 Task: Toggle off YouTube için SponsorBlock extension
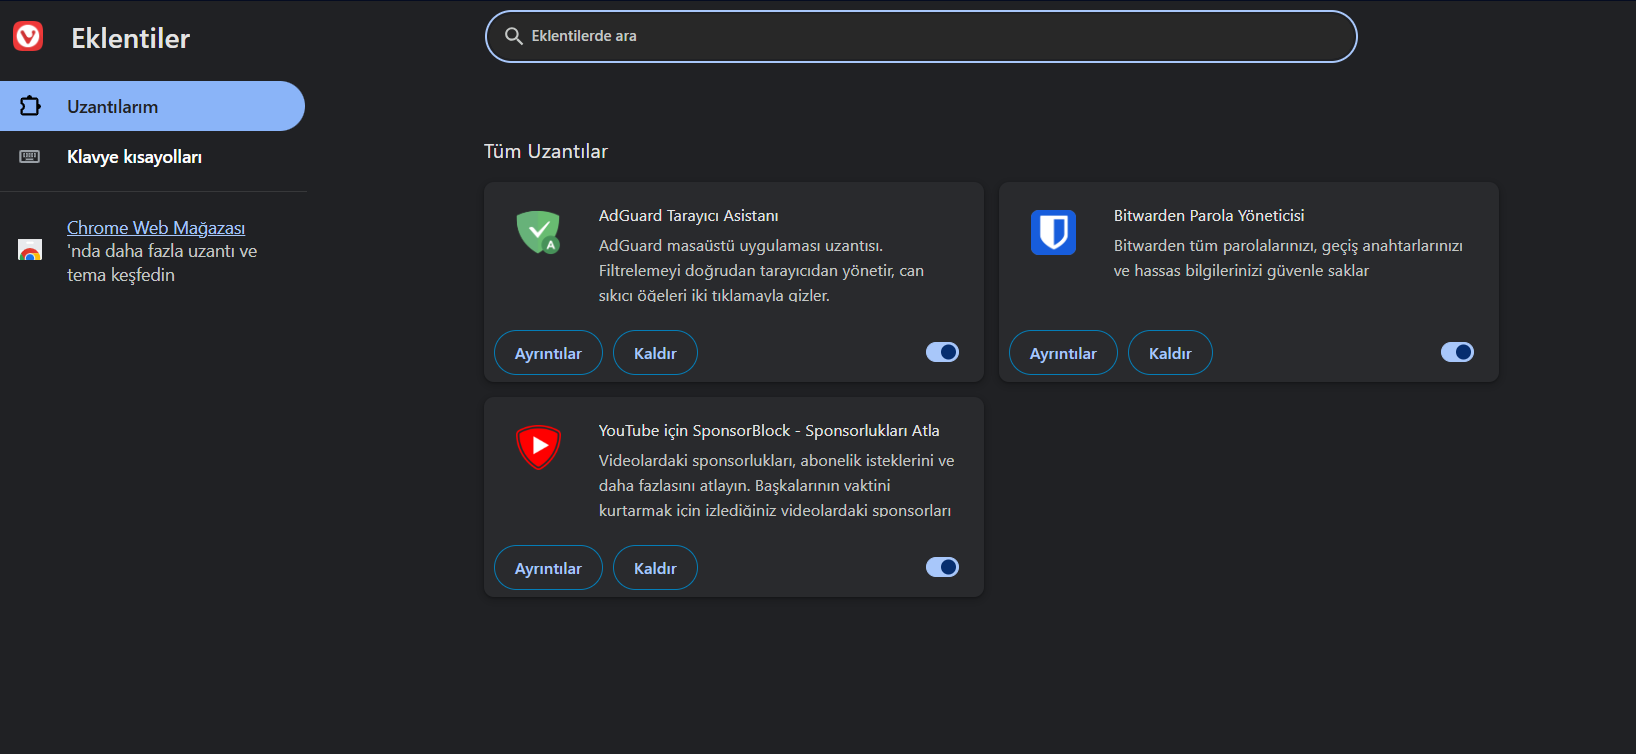click(942, 567)
